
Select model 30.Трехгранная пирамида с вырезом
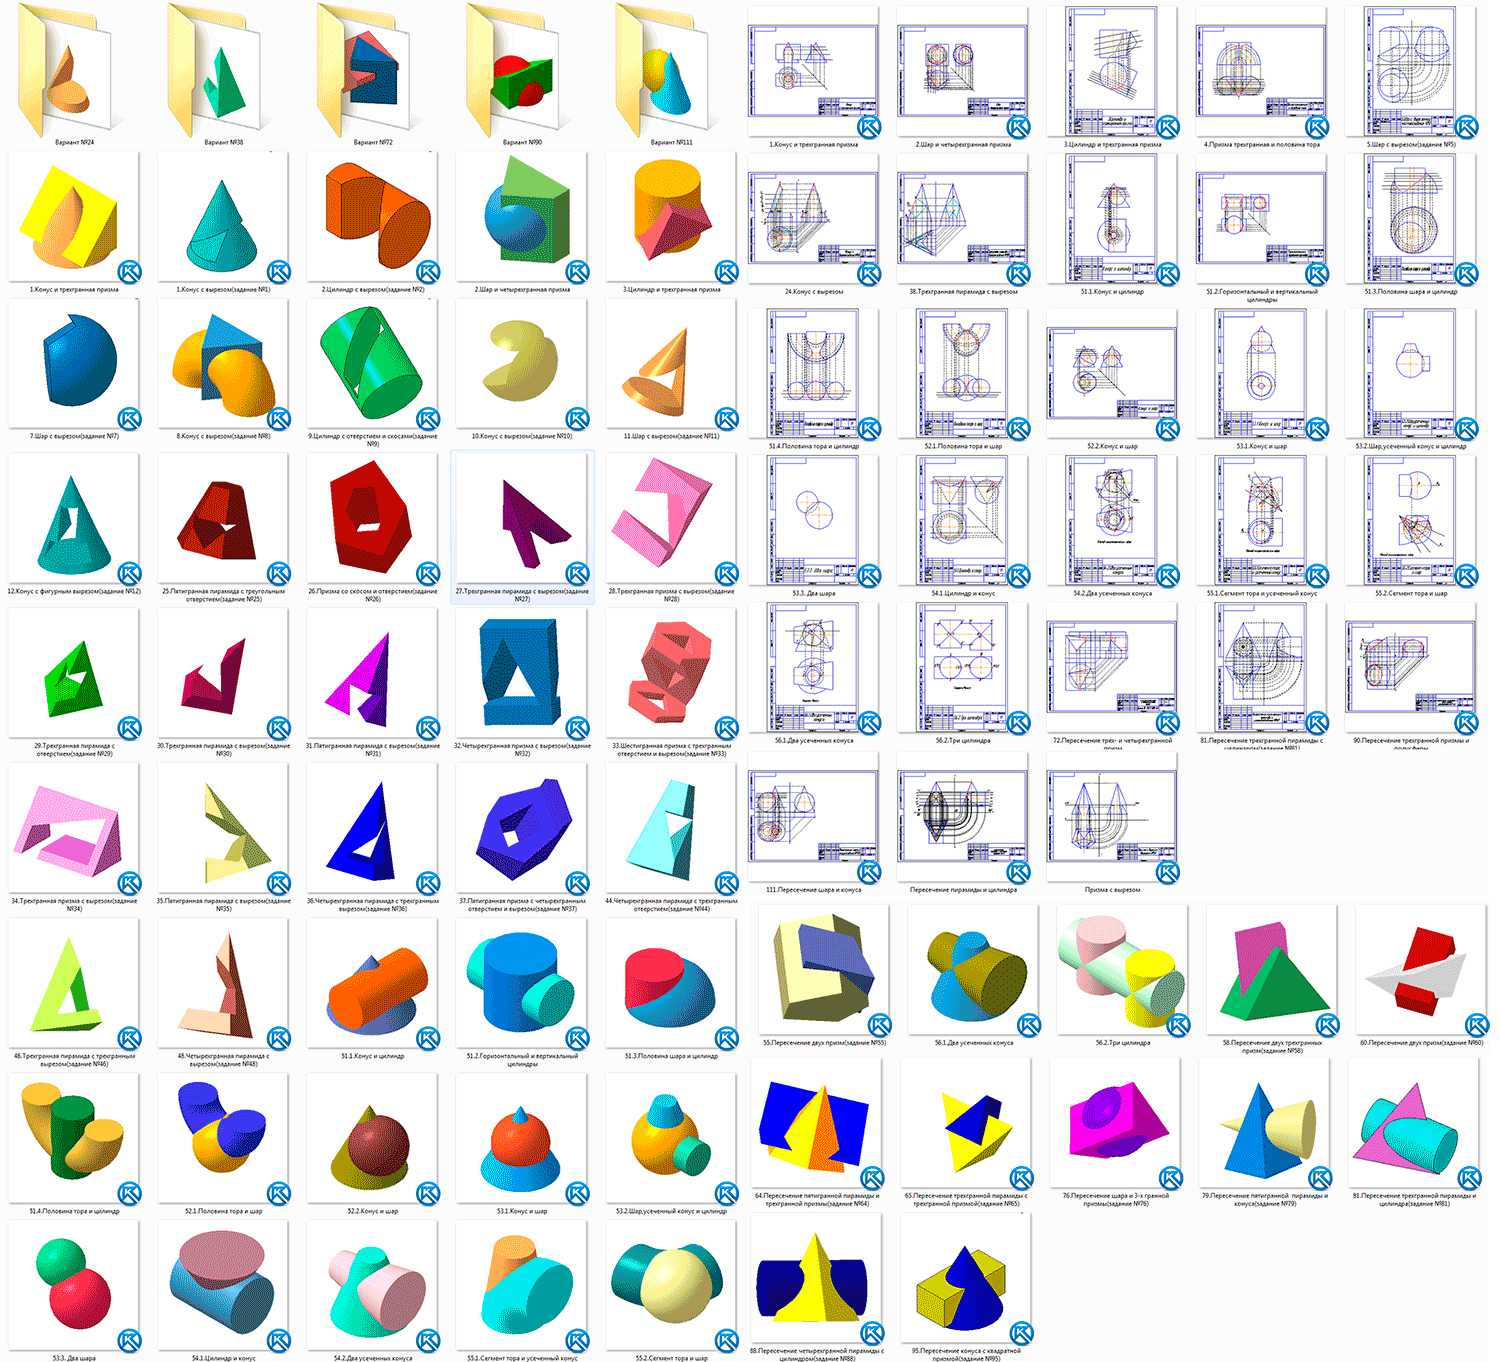(x=223, y=674)
